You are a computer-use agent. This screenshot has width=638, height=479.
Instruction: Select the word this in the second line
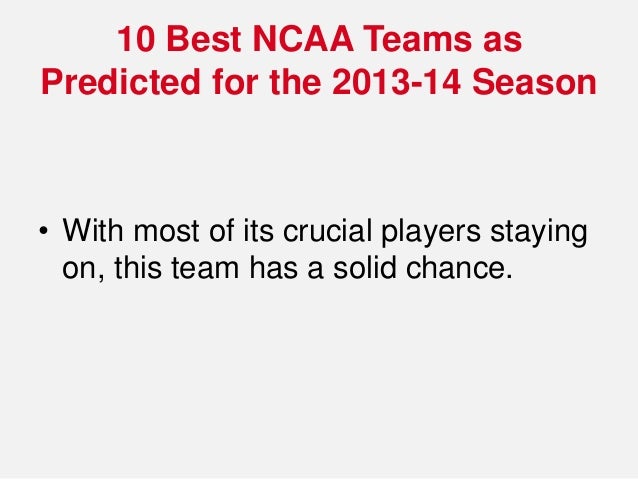click(x=138, y=267)
